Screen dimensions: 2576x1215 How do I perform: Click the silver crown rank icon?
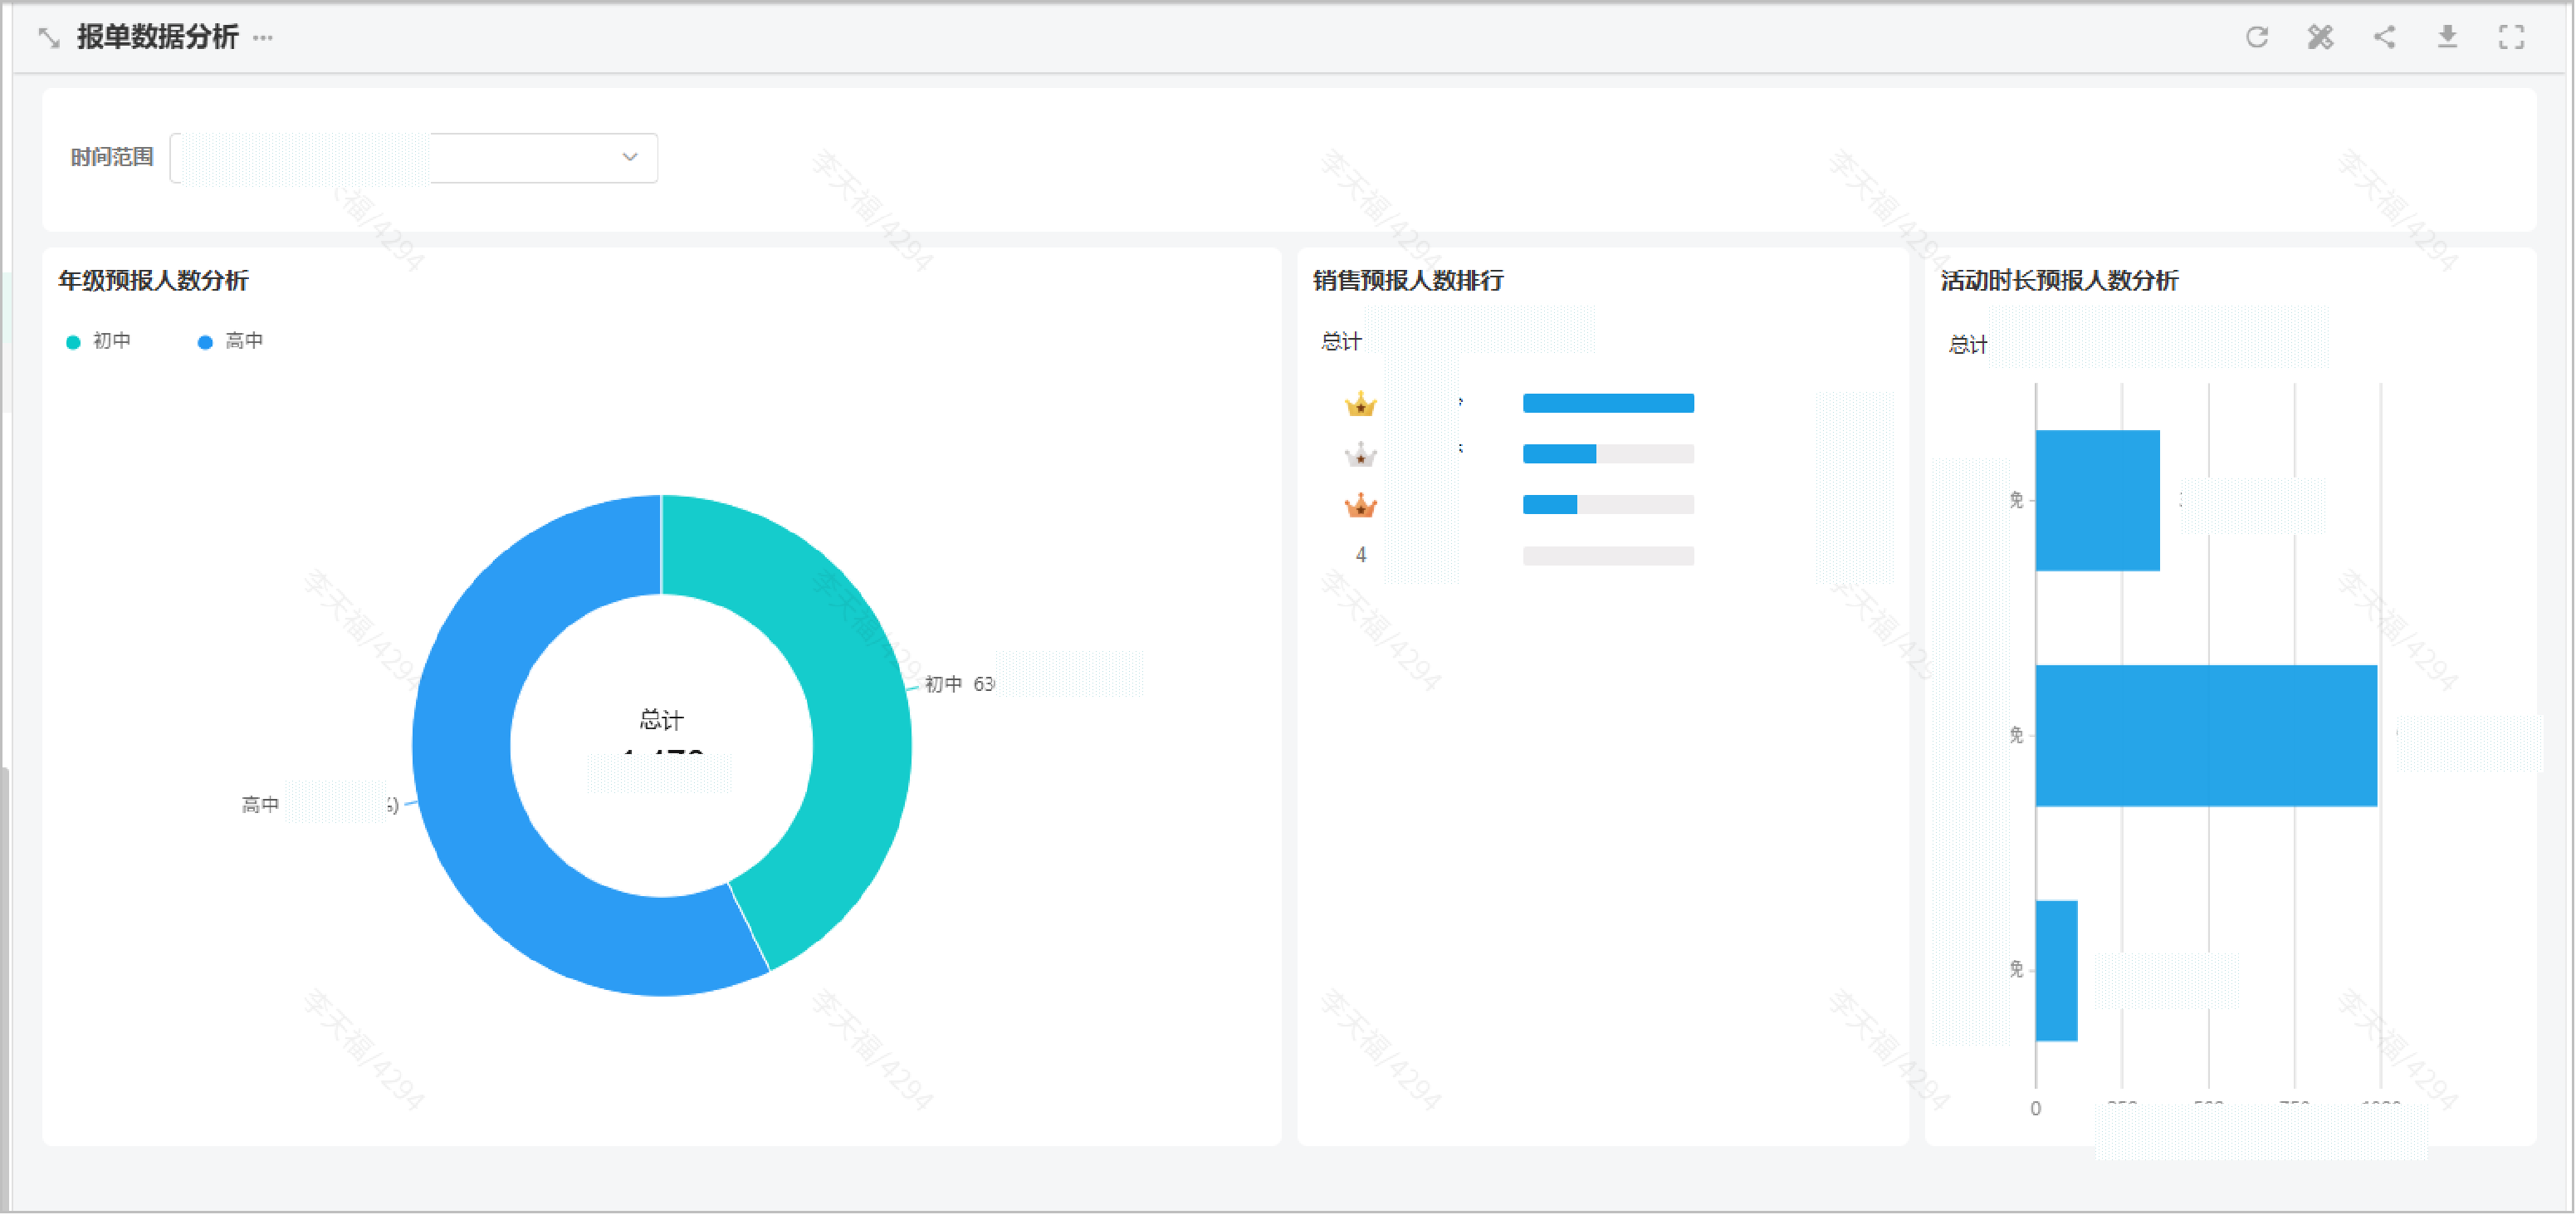pyautogui.click(x=1360, y=455)
